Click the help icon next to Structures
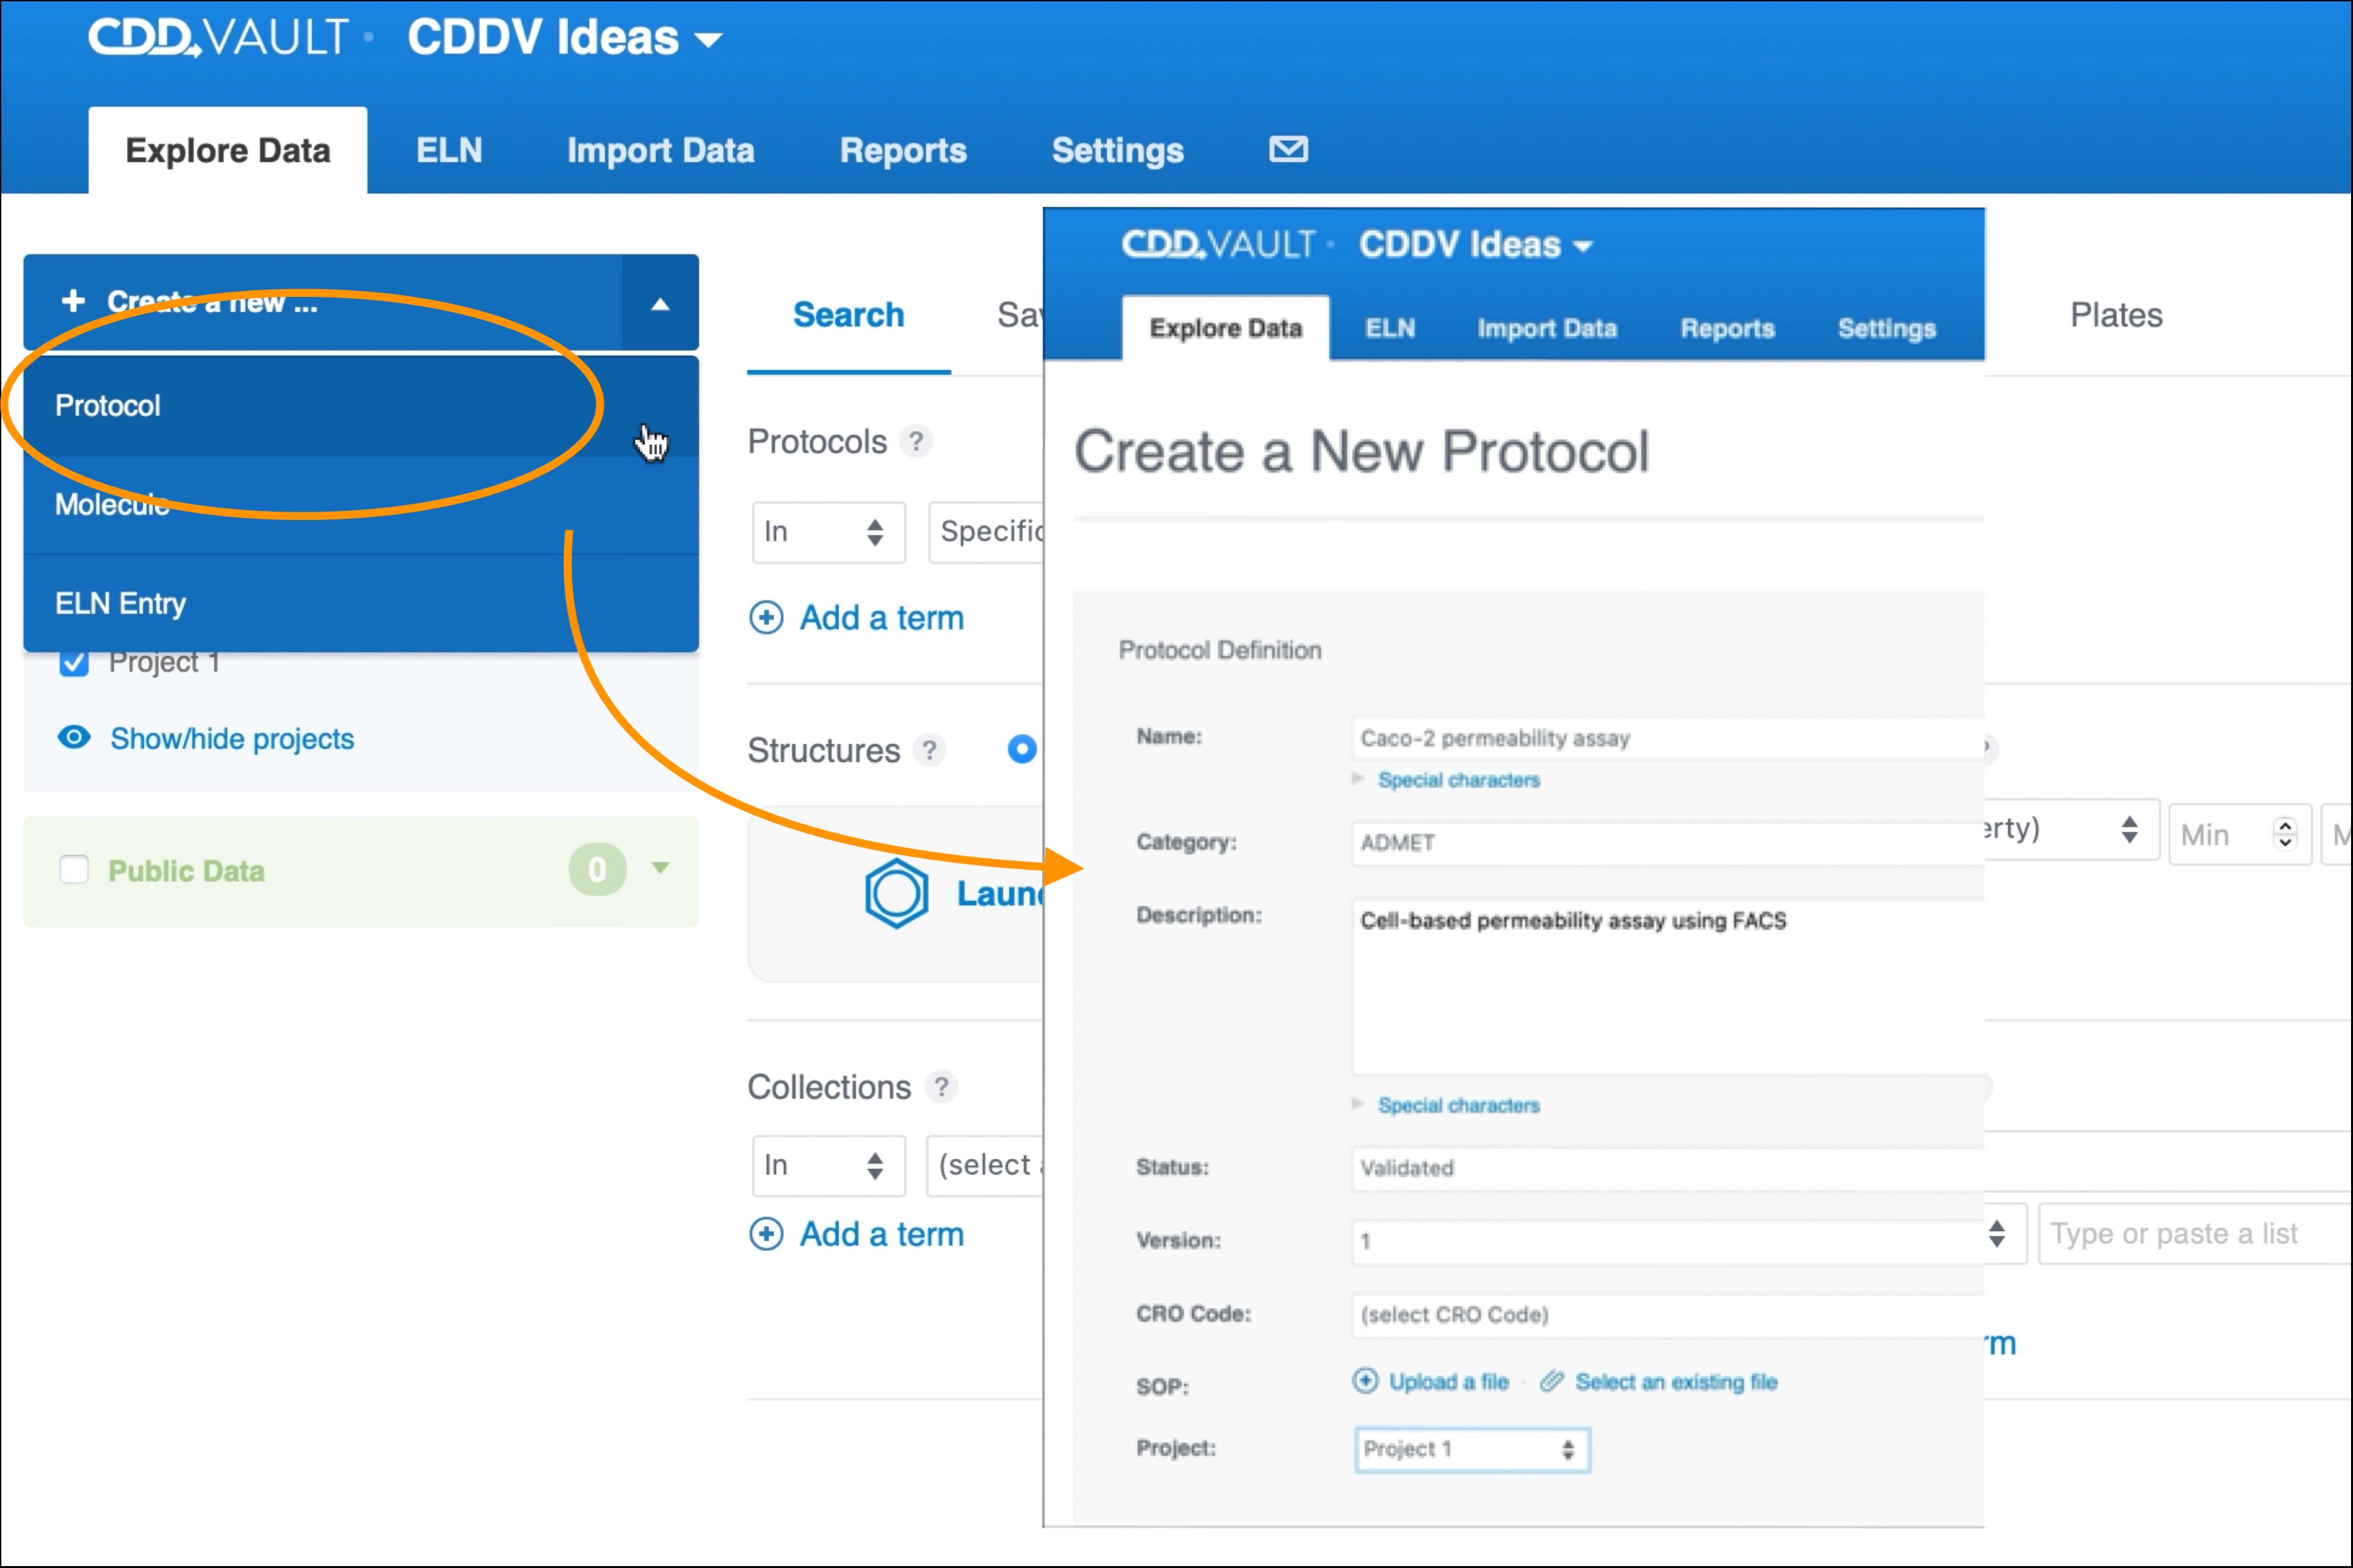Screen dimensions: 2353x1568 coord(929,750)
